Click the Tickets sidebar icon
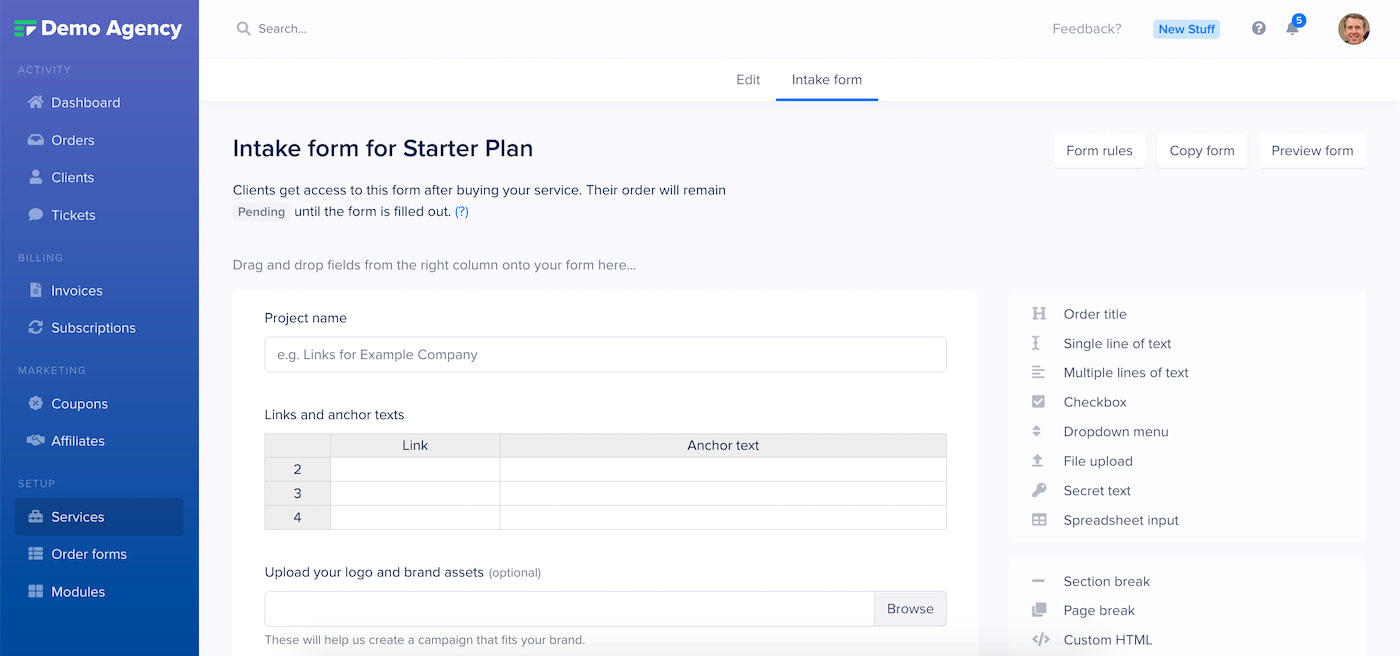 point(38,214)
